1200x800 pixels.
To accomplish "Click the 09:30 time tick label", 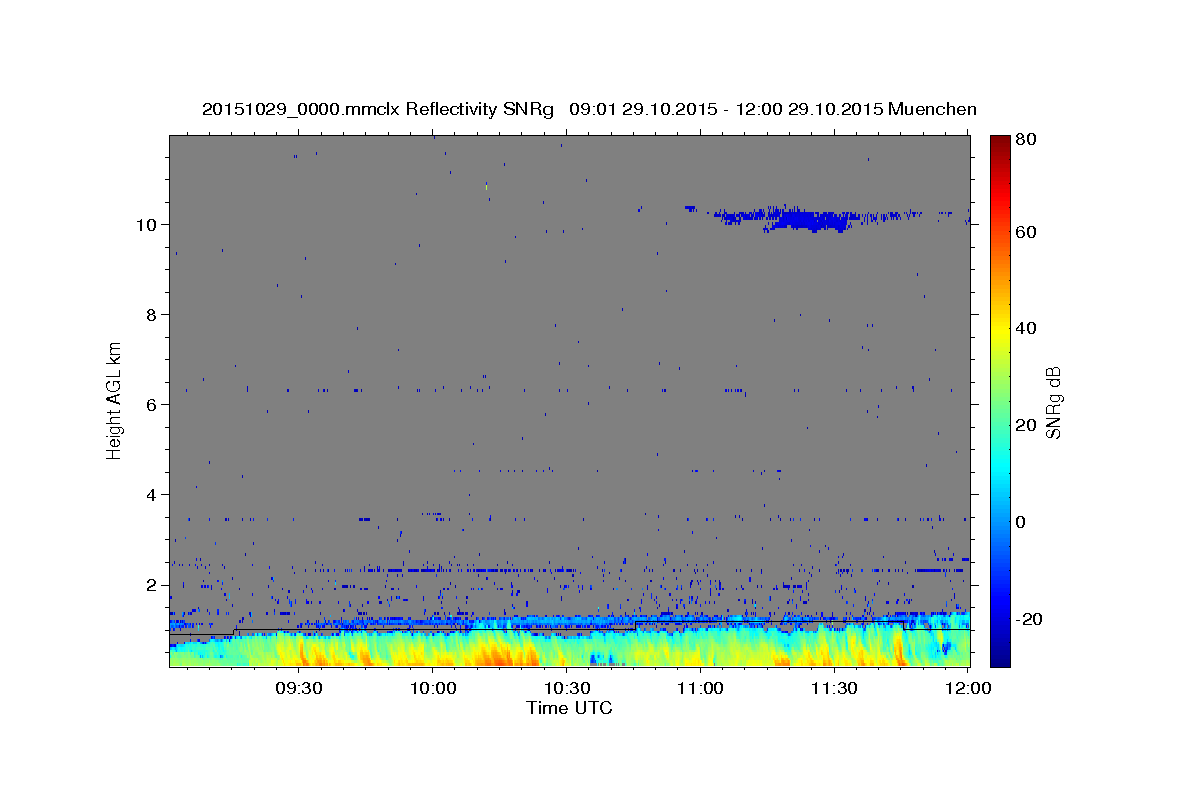I will [300, 688].
